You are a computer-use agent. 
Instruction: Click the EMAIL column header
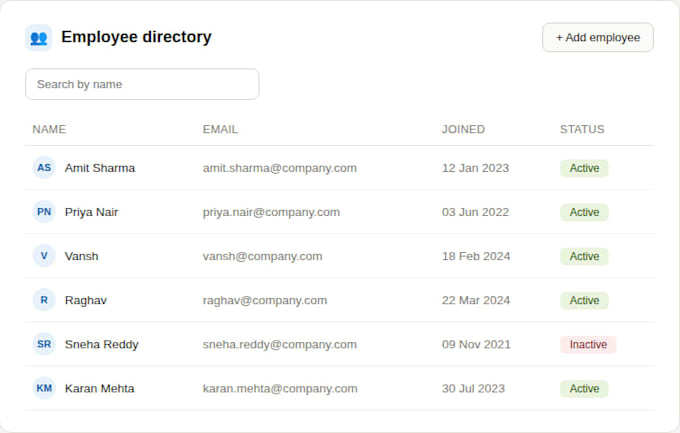tap(220, 129)
